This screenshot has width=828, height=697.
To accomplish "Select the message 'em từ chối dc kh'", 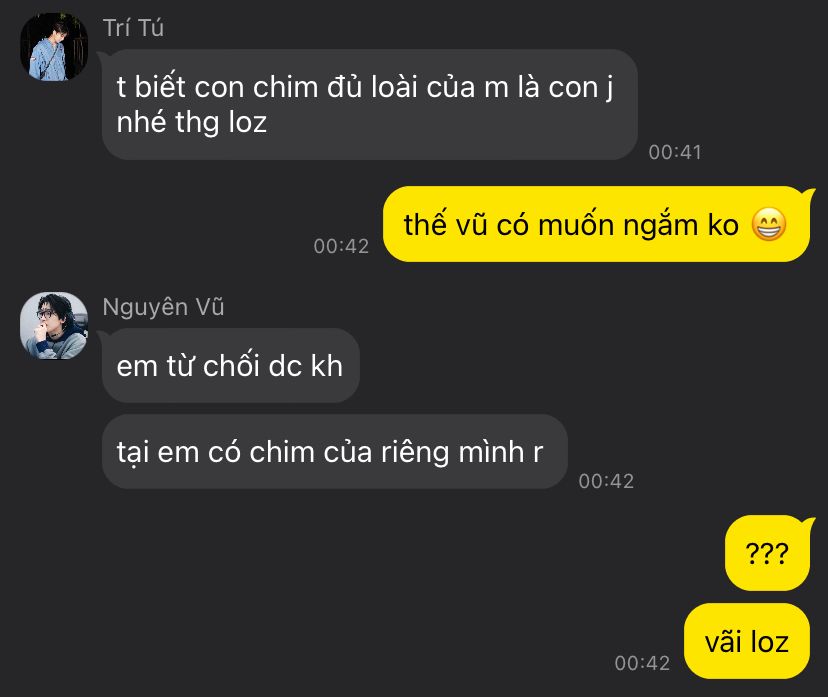I will 231,365.
